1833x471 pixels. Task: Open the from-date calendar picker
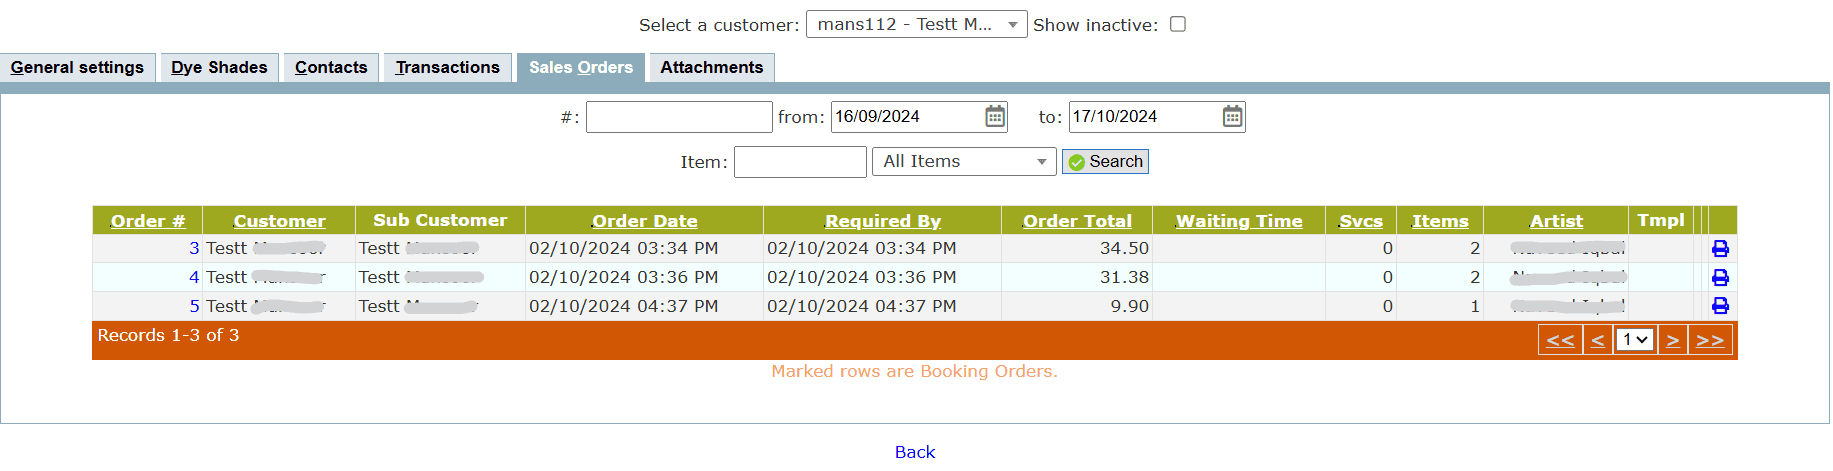point(995,117)
